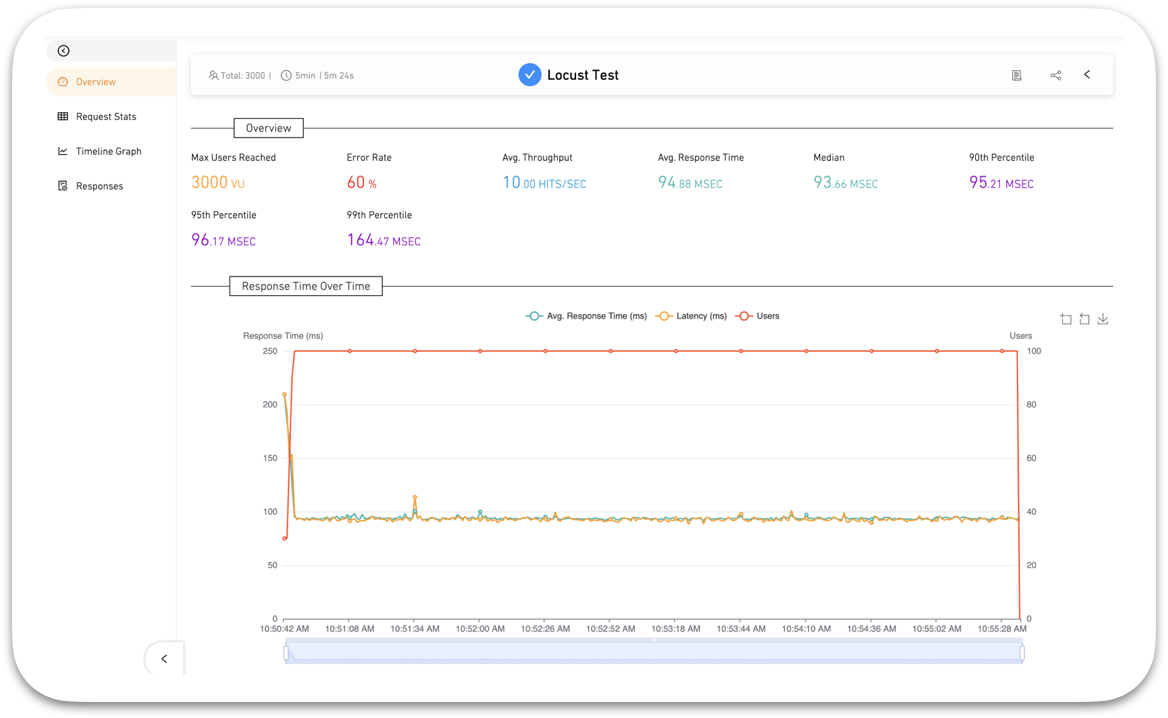Toggle the Latency (ms) legend series
The height and width of the screenshot is (718, 1168).
[691, 316]
